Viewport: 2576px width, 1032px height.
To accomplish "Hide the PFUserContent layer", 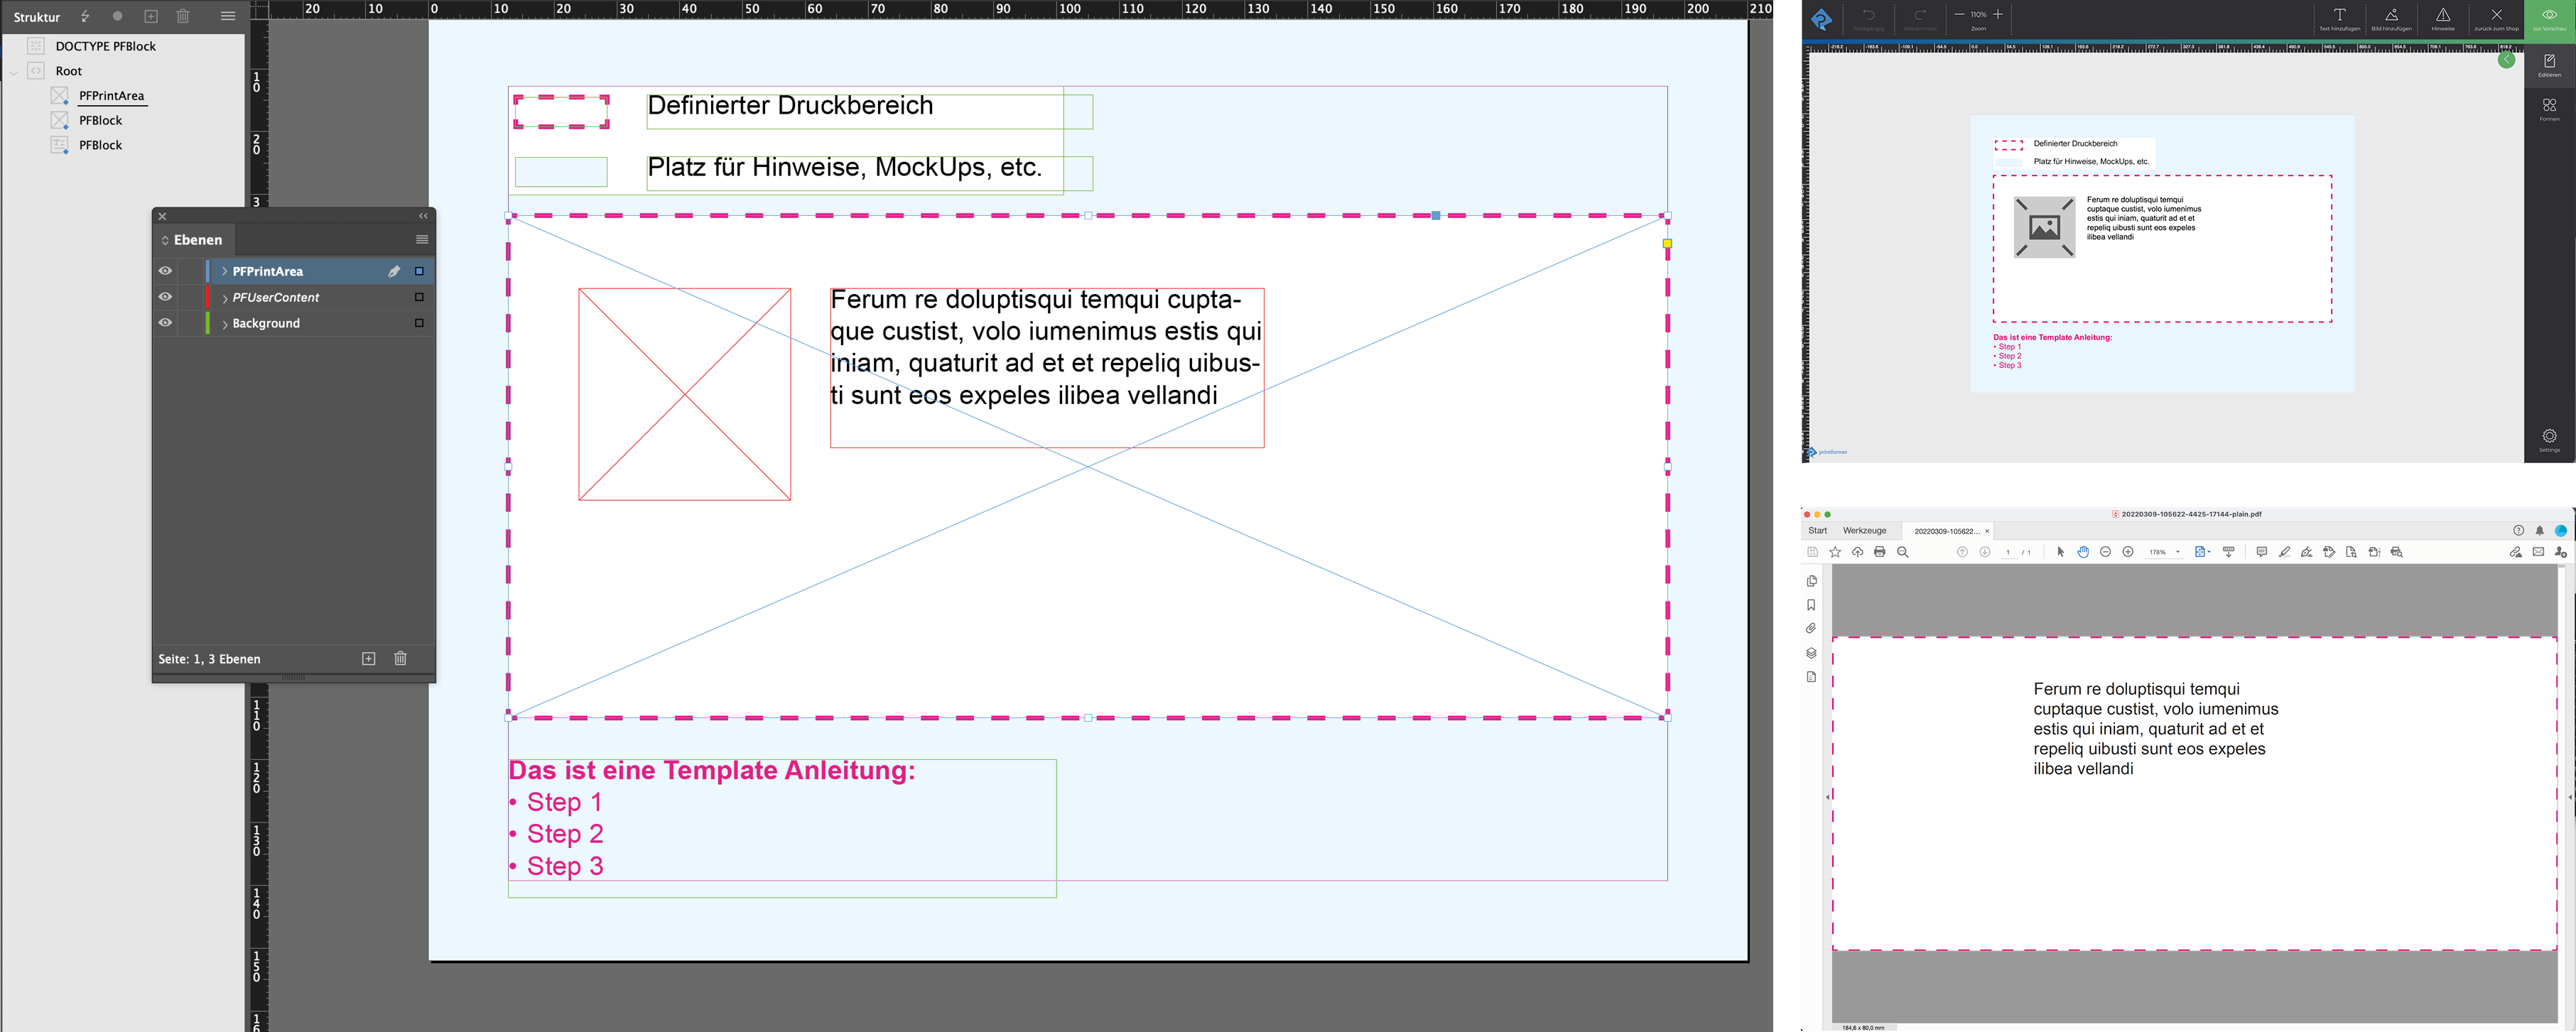I will 165,297.
